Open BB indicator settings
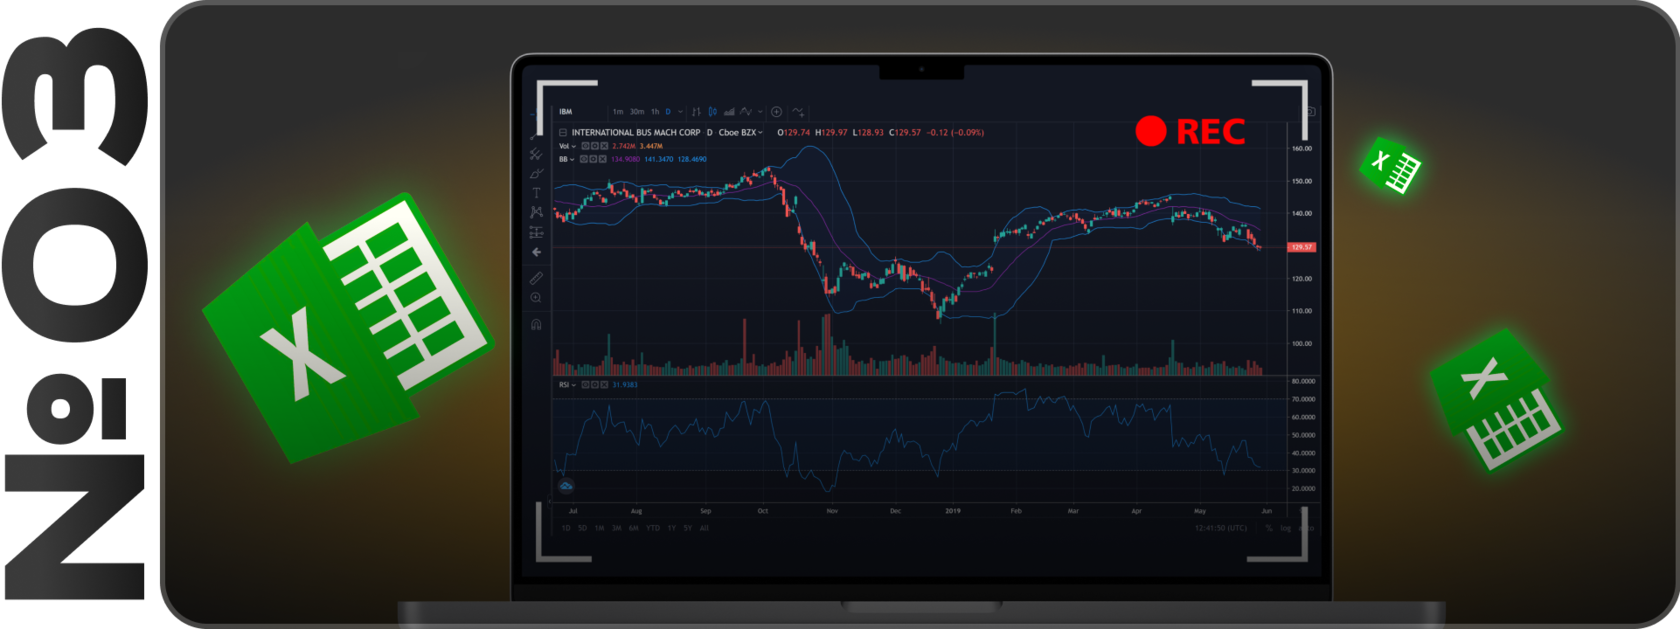The width and height of the screenshot is (1680, 629). coord(593,159)
